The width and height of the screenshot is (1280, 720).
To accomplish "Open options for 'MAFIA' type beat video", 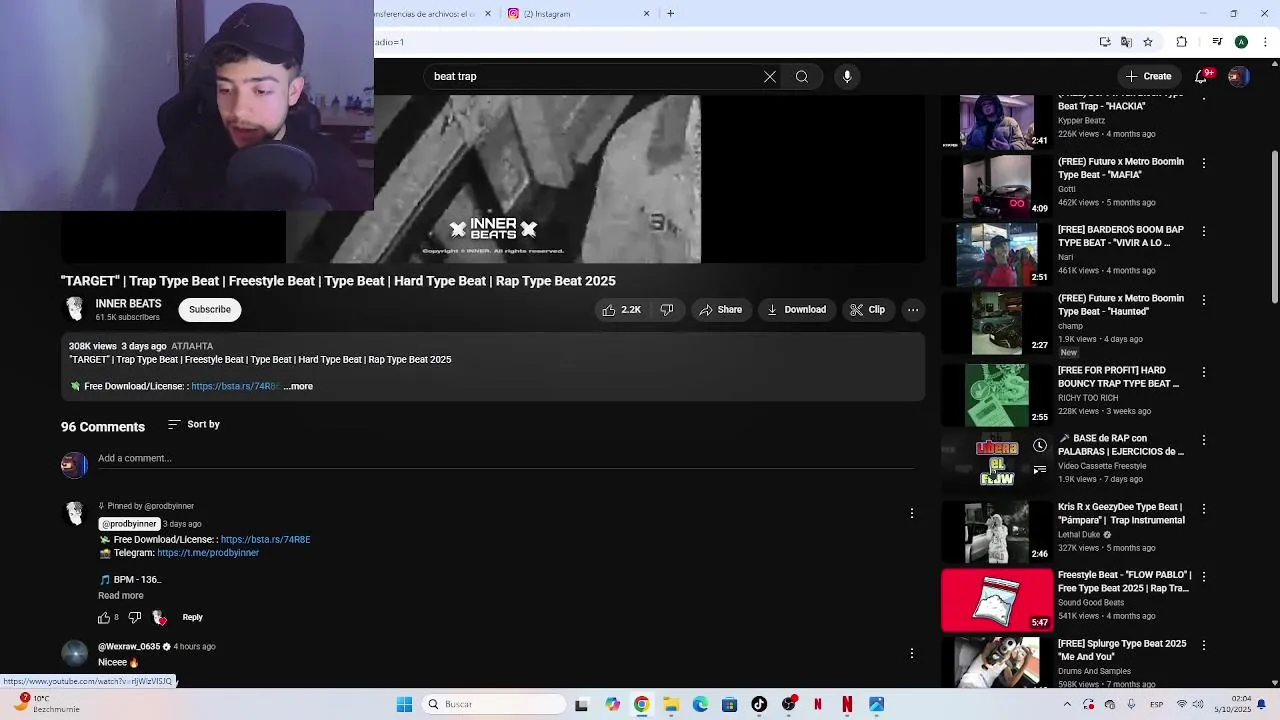I will point(1204,163).
